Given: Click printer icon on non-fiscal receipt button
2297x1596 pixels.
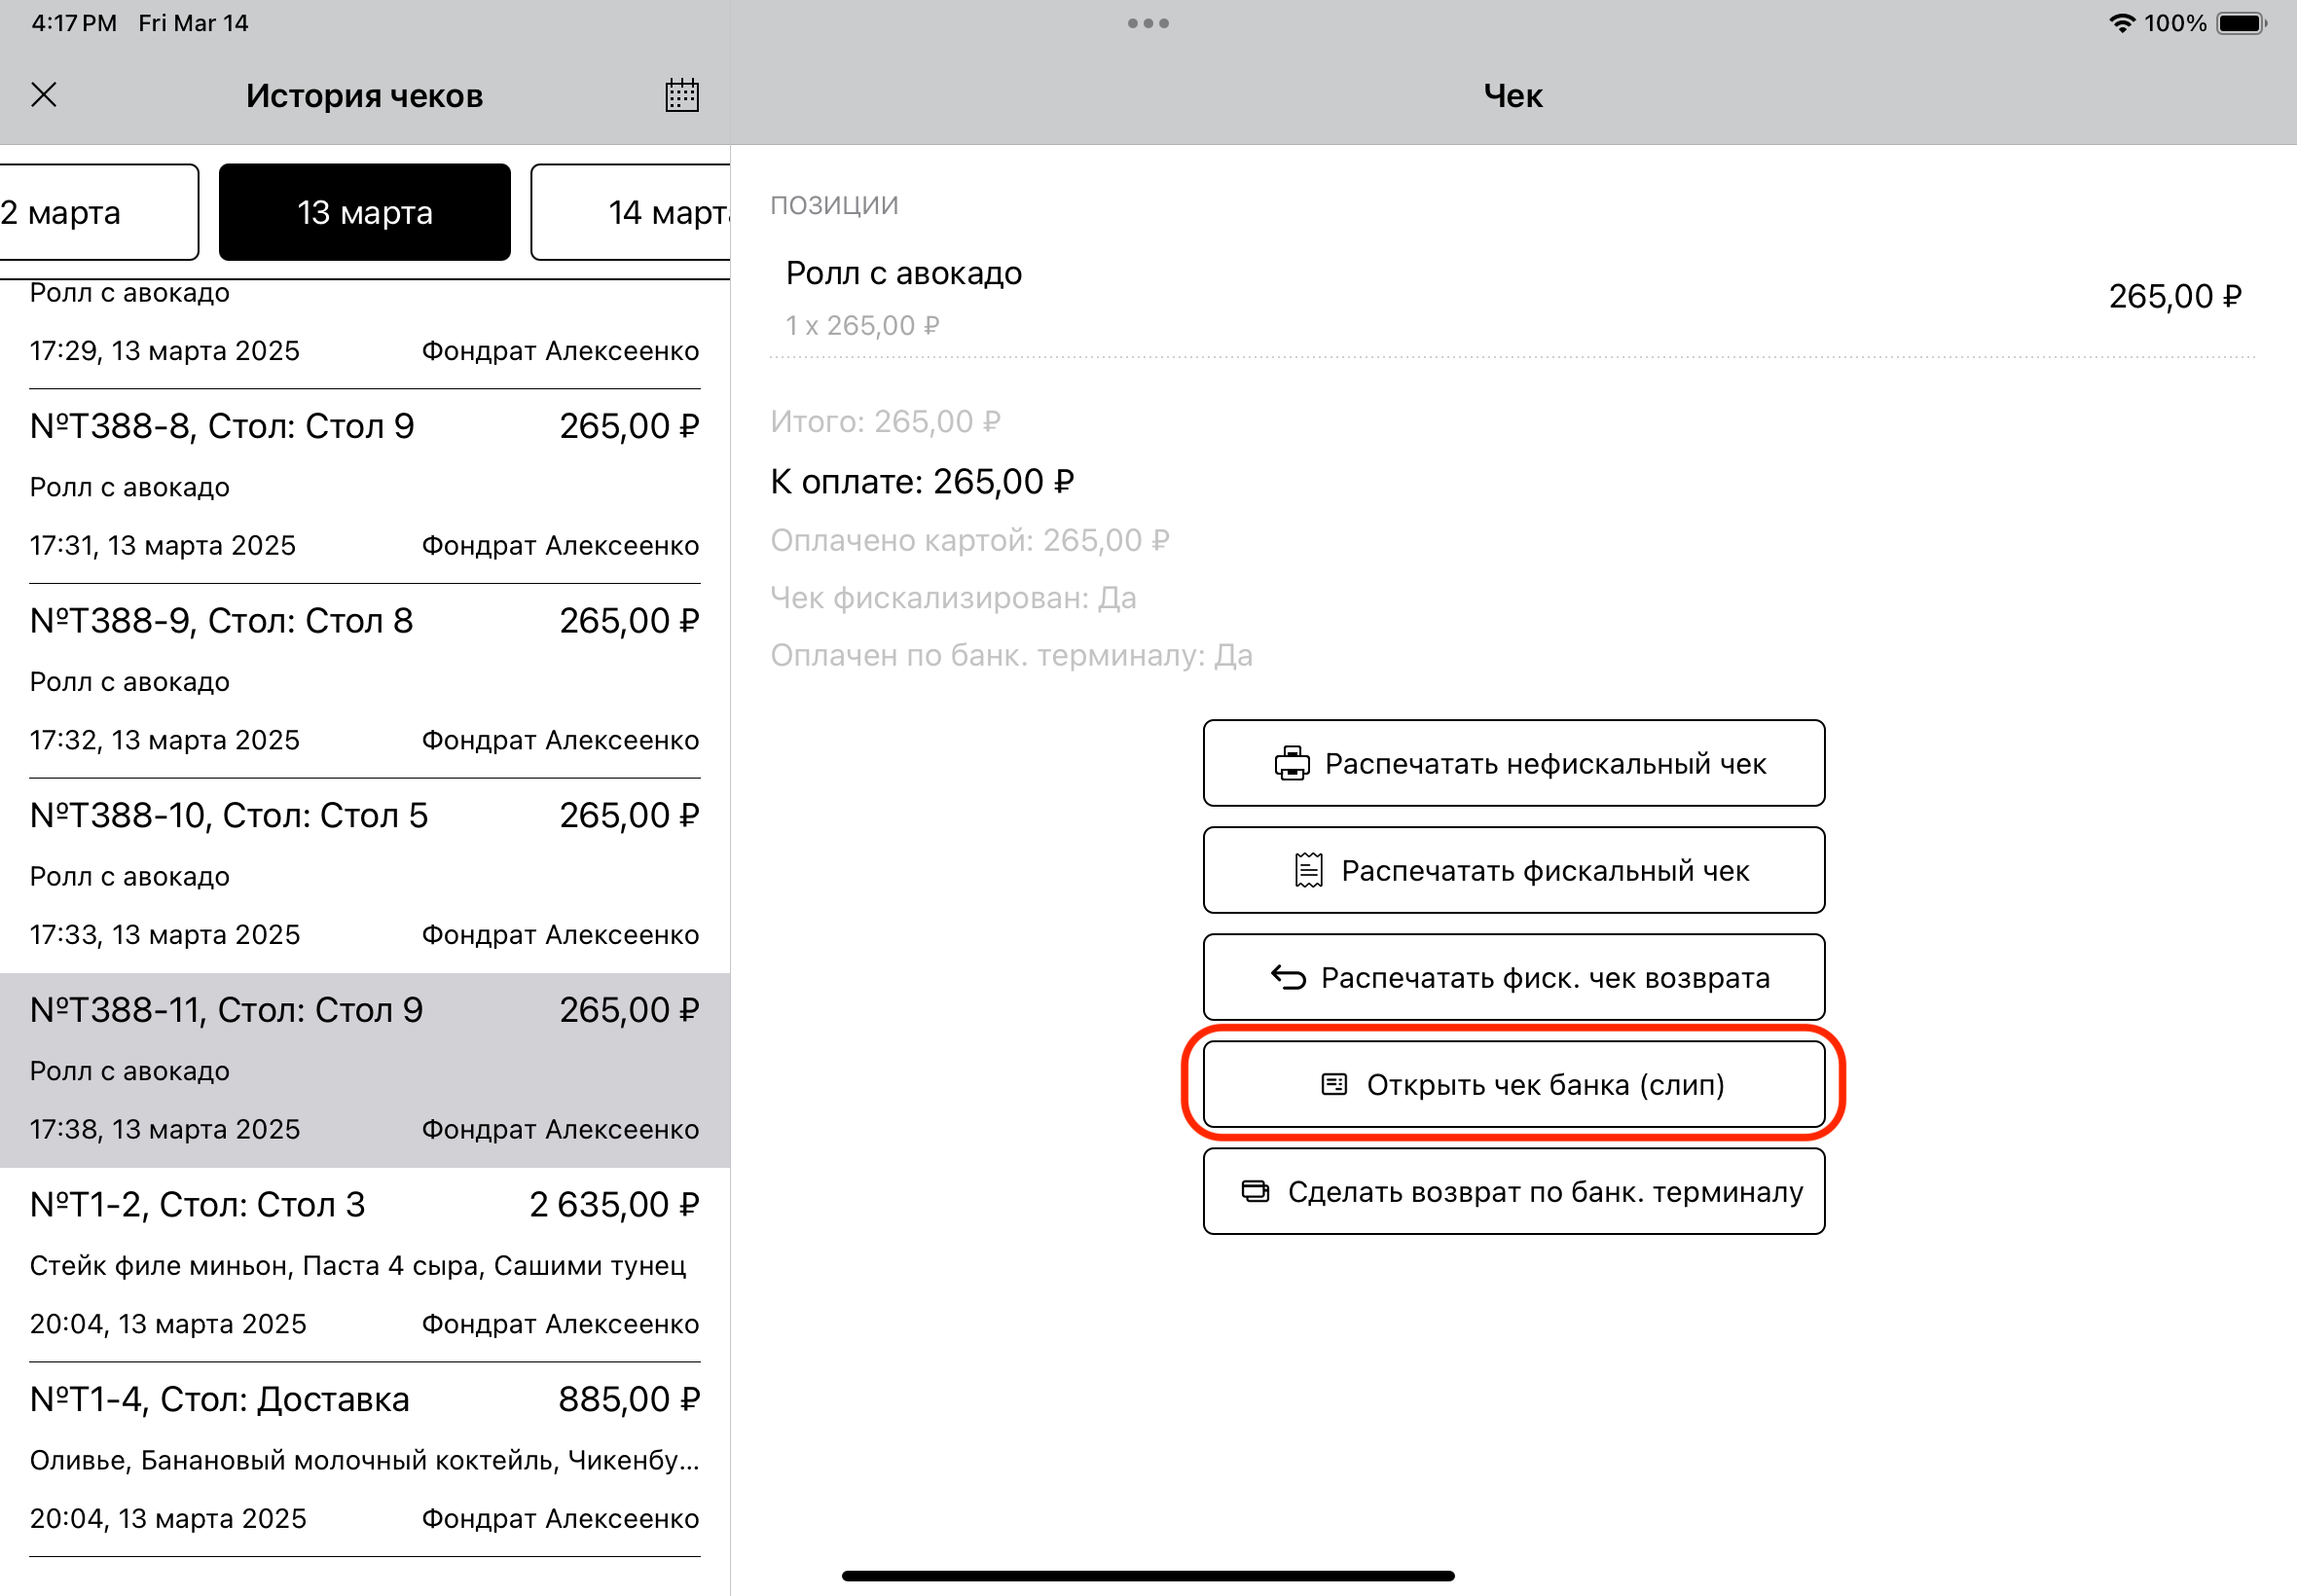Looking at the screenshot, I should pos(1291,764).
